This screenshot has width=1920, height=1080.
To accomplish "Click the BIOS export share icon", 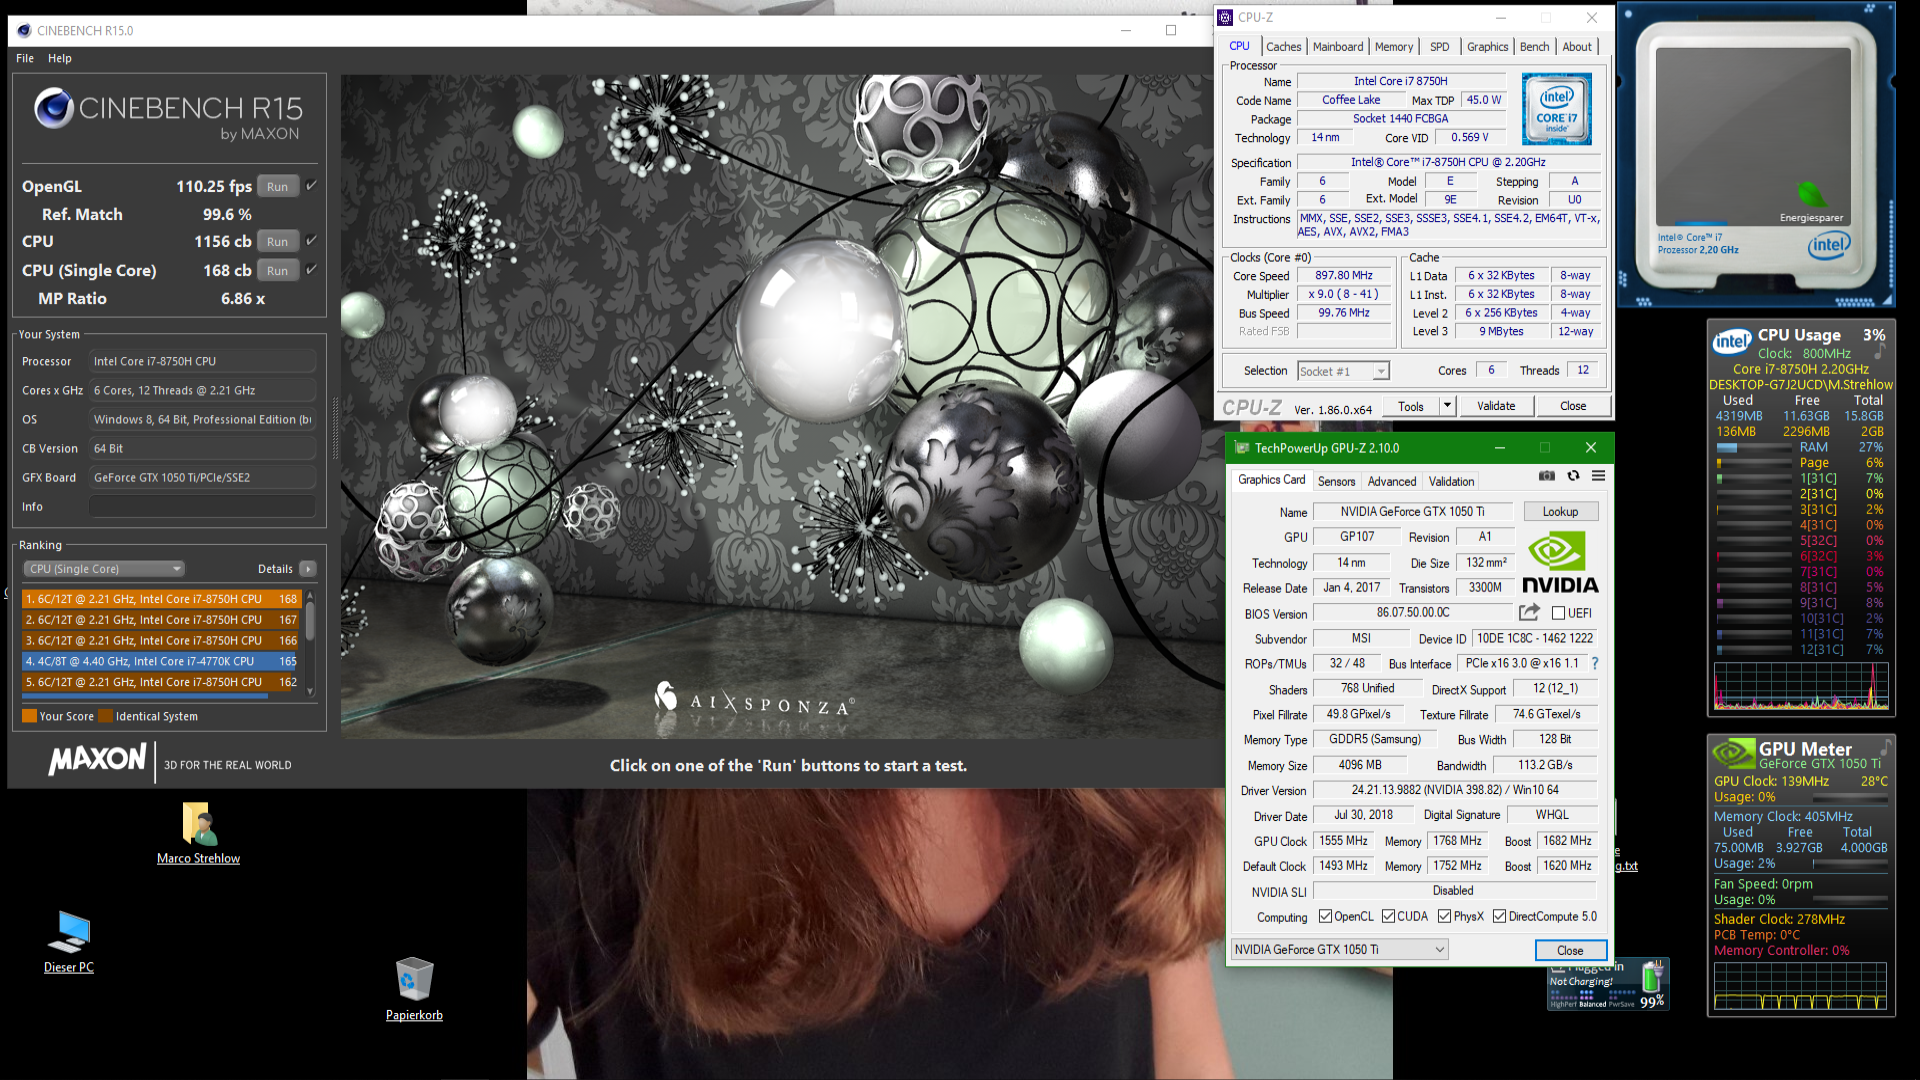I will click(1529, 612).
